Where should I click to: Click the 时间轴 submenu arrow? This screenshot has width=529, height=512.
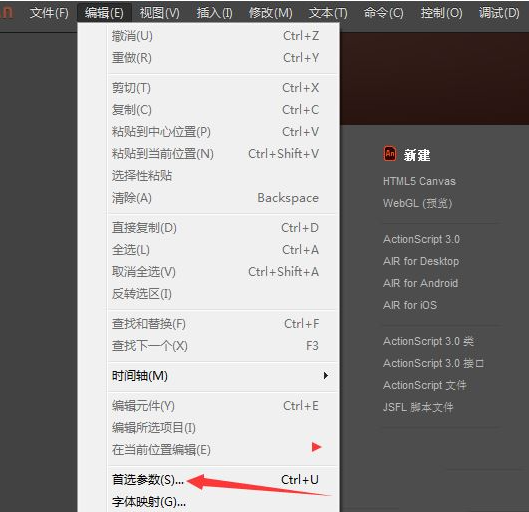pyautogui.click(x=326, y=375)
